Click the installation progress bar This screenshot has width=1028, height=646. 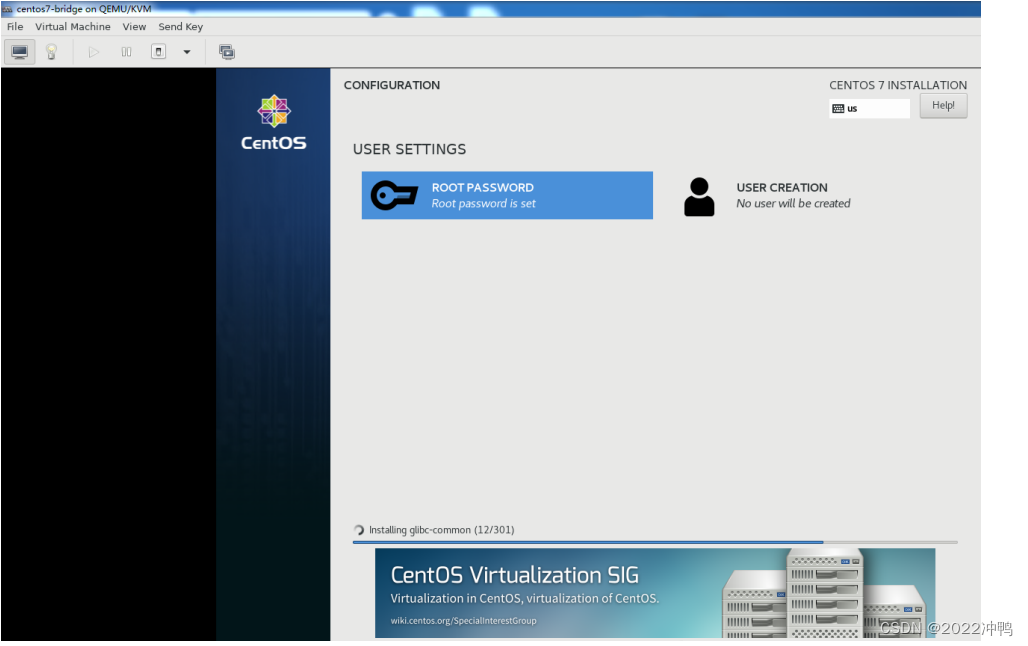click(x=655, y=542)
